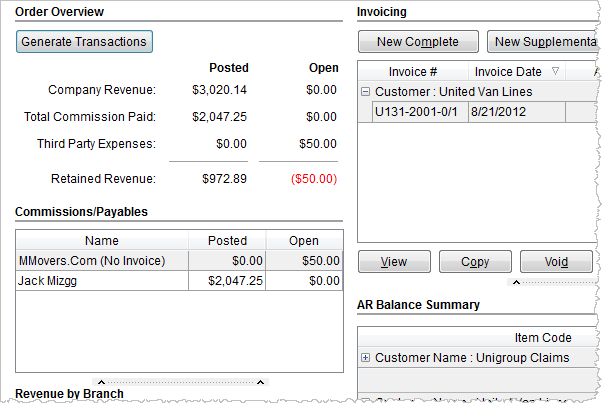Click the left splitter chevron below Commissions/Payables

(97, 382)
